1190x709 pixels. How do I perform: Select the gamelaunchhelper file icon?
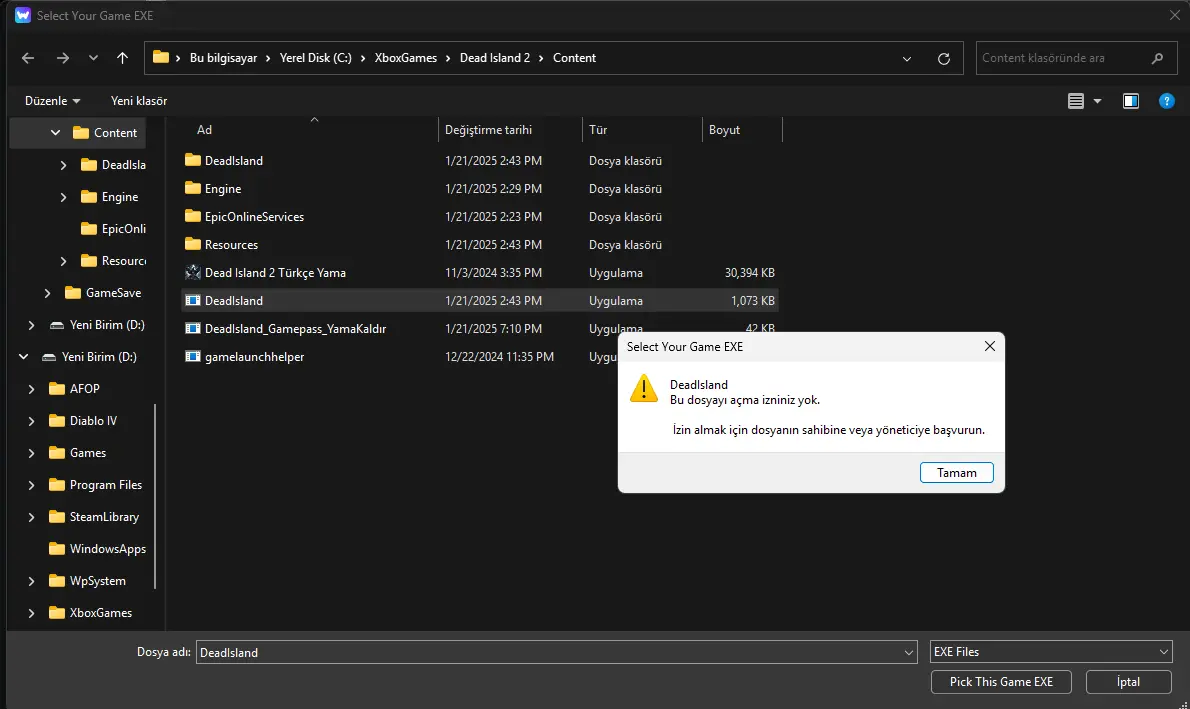tap(193, 357)
